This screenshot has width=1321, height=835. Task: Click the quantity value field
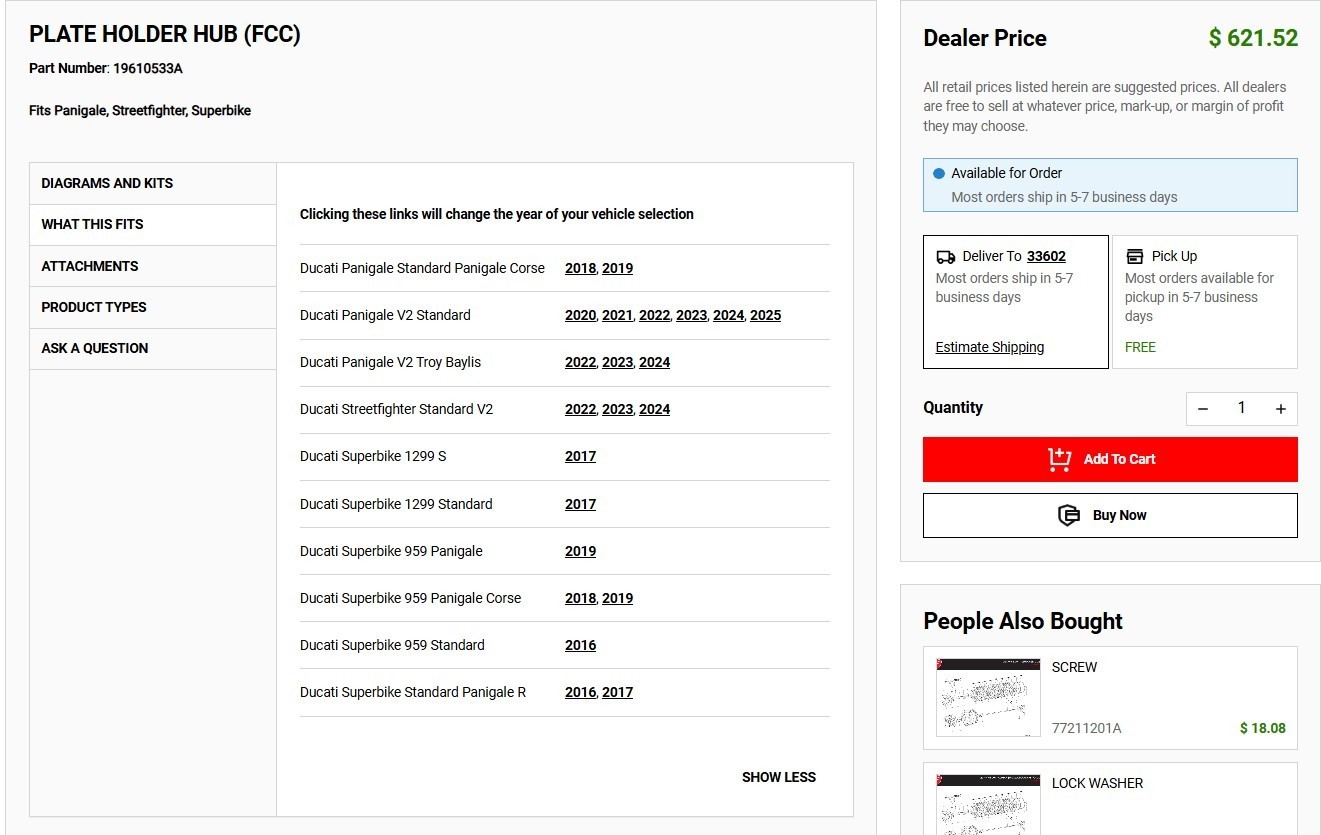pos(1242,409)
